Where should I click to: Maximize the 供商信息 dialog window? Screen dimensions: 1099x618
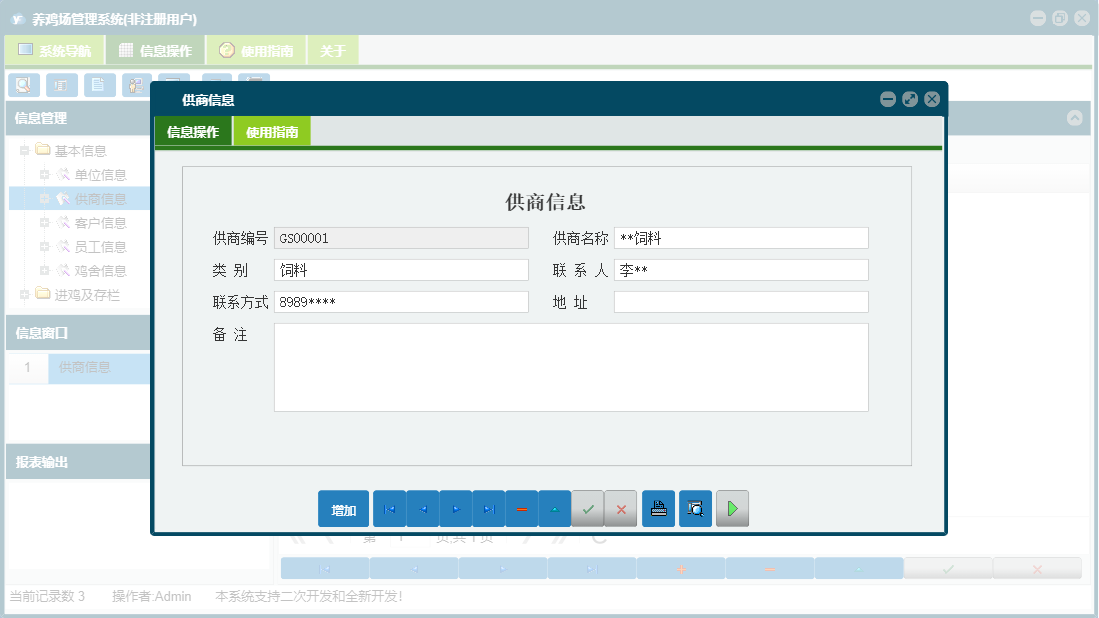[909, 99]
